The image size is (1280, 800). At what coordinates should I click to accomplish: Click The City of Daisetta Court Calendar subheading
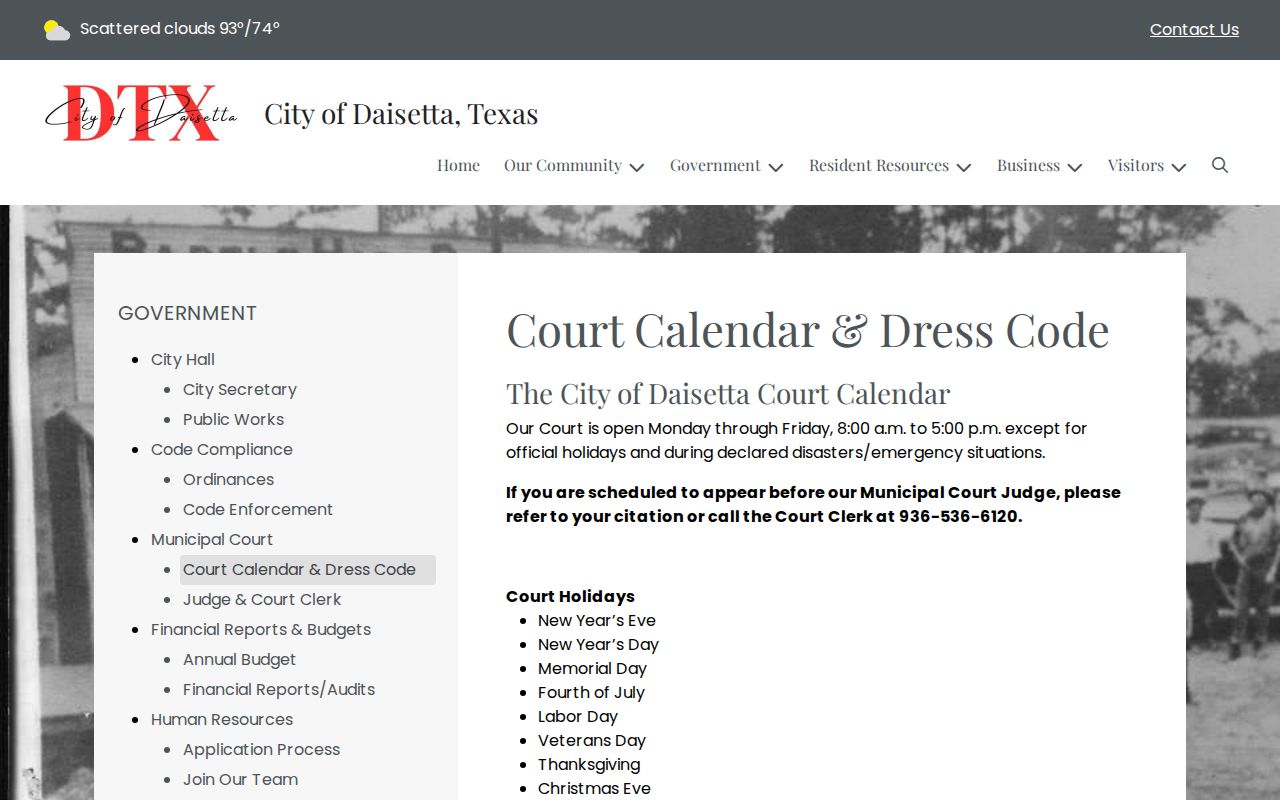click(x=728, y=393)
